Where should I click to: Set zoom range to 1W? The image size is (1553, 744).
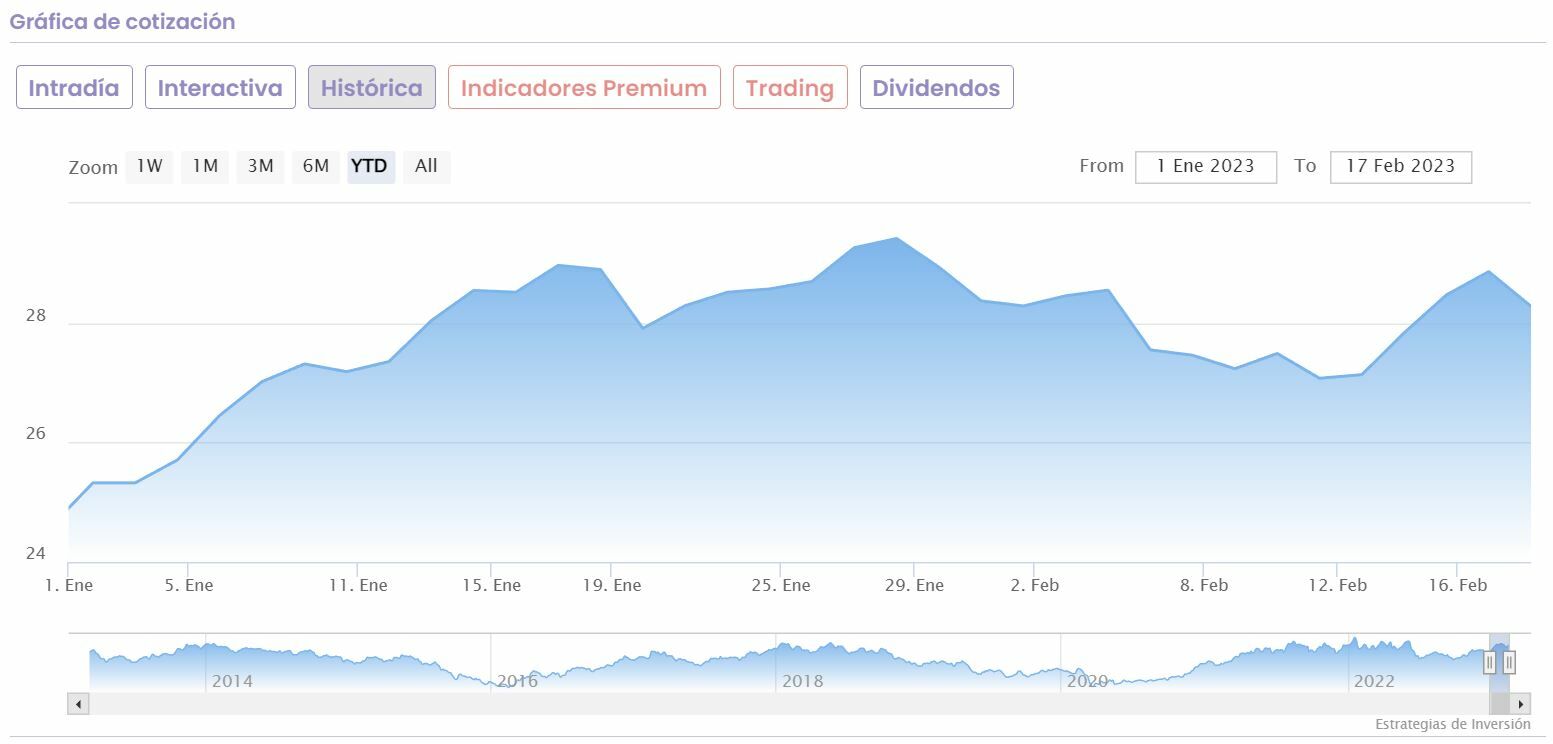149,166
